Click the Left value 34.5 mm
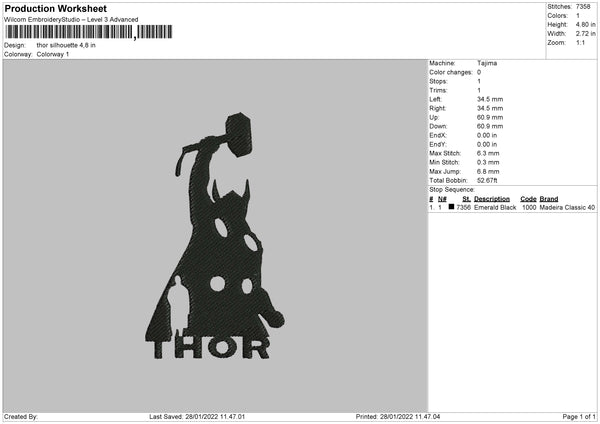 click(490, 99)
